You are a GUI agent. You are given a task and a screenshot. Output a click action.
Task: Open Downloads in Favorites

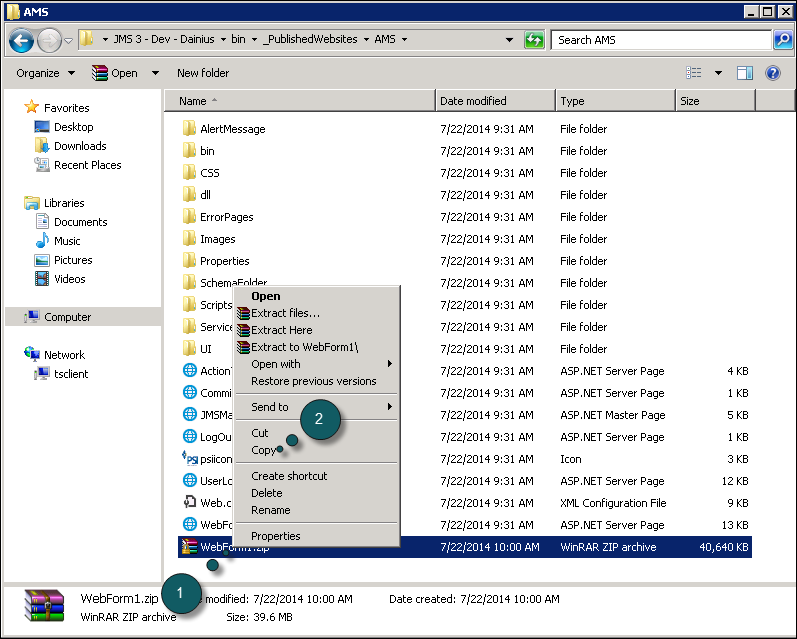point(80,146)
